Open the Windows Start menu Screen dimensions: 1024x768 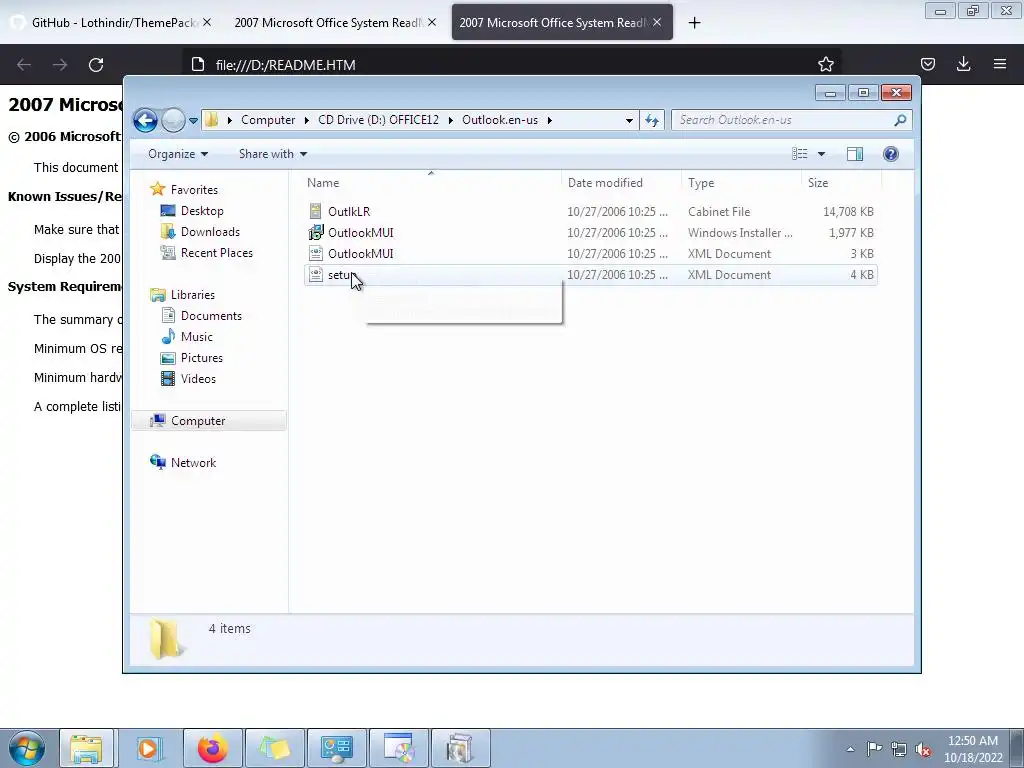27,748
